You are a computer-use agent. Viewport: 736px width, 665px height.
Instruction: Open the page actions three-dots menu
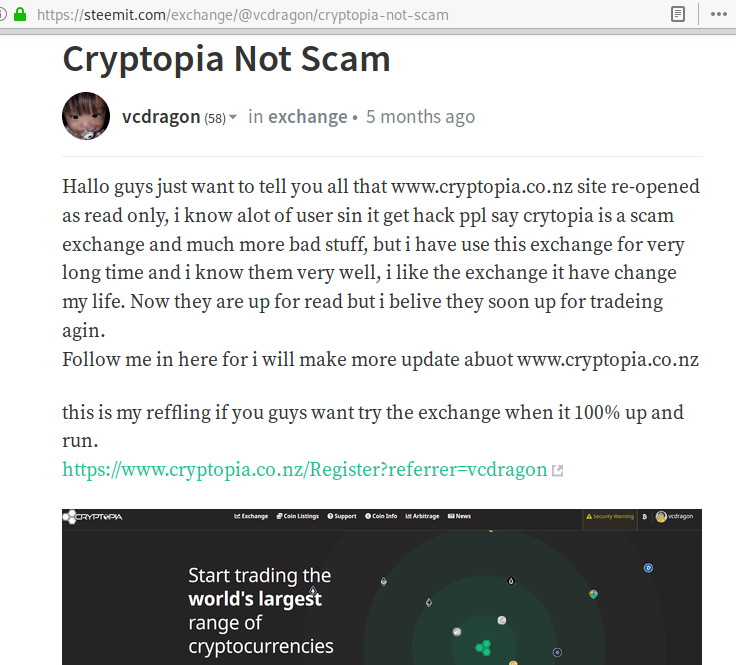tap(719, 14)
